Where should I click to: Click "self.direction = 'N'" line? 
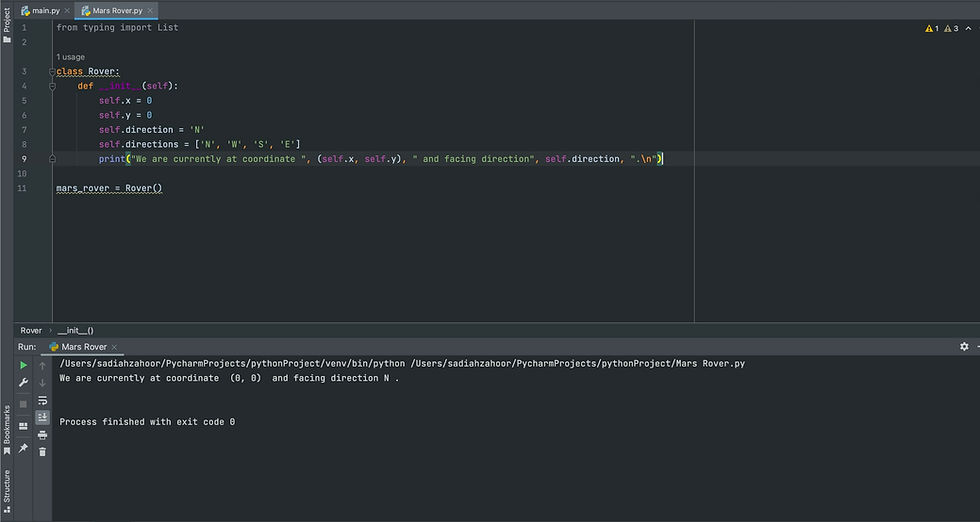[152, 130]
